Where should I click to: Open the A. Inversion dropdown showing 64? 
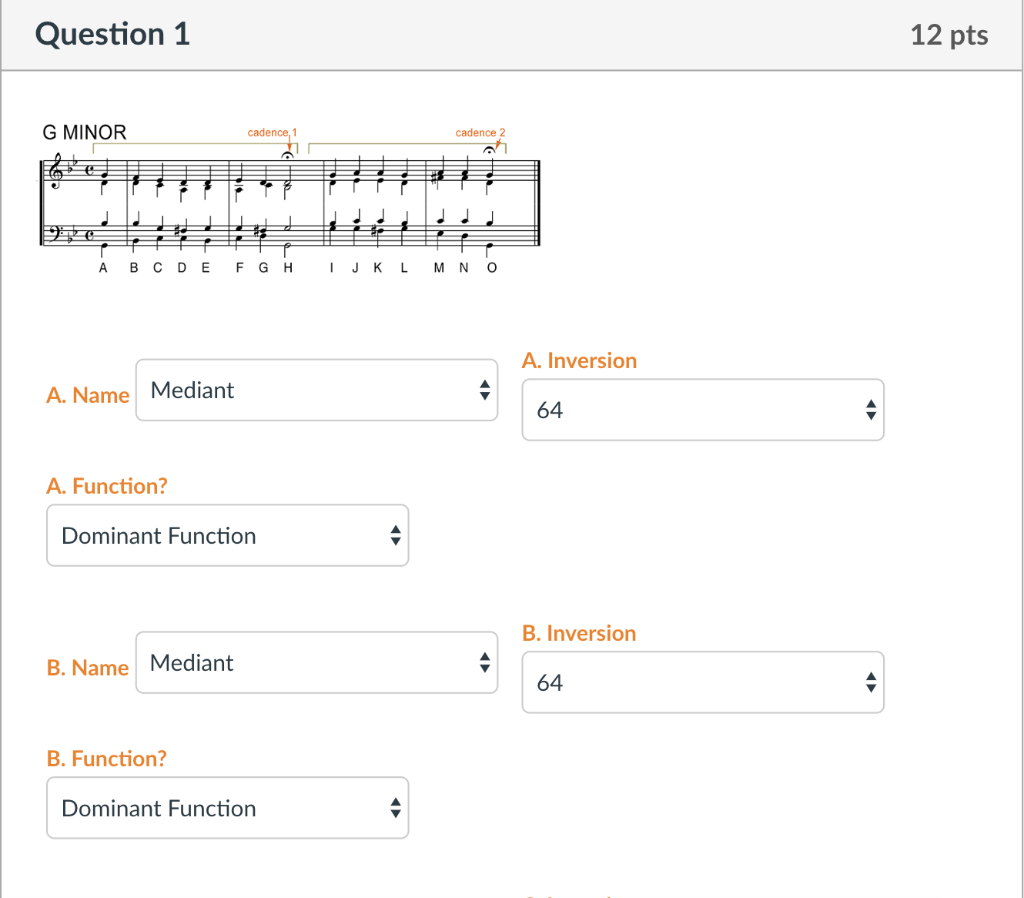click(702, 410)
